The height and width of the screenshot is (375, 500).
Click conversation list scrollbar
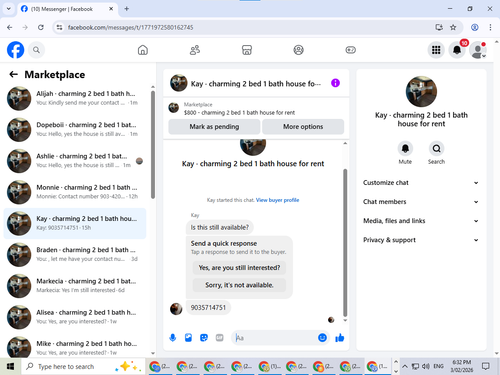(x=153, y=145)
